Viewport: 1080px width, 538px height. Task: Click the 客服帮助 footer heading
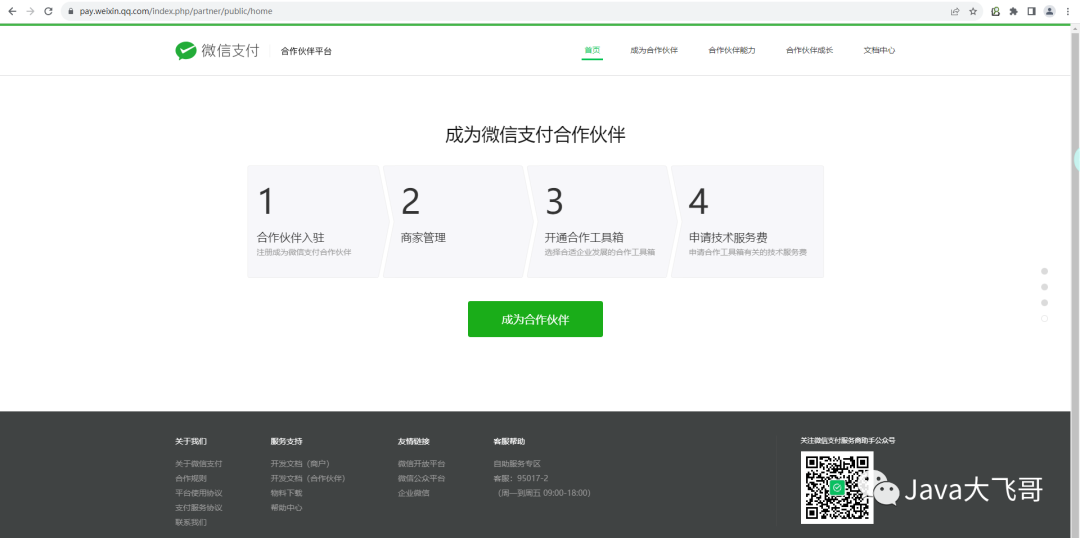(509, 441)
